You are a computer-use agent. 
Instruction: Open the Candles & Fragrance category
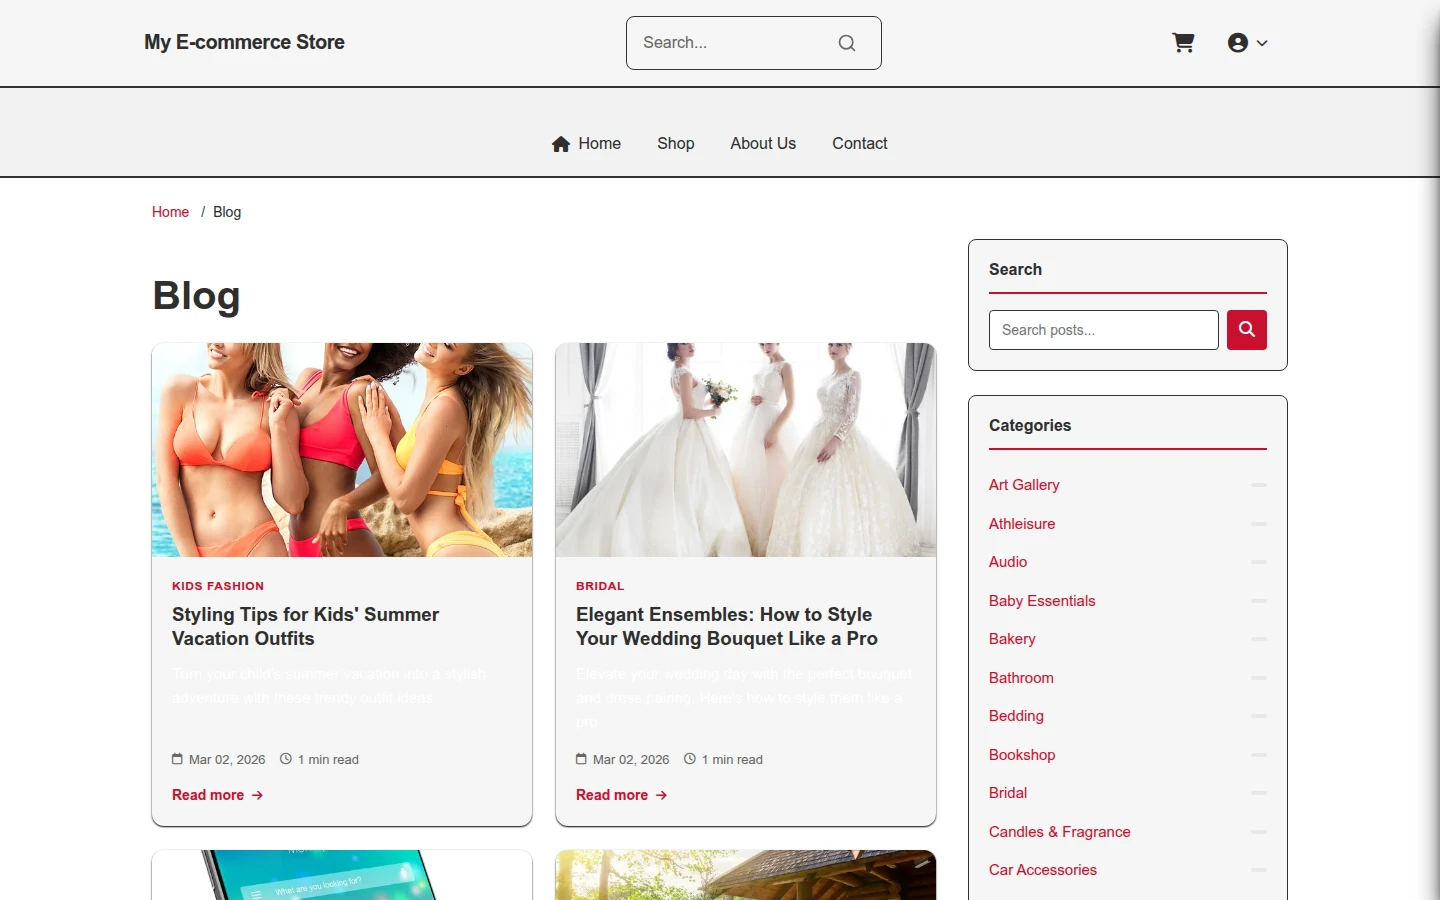point(1060,832)
